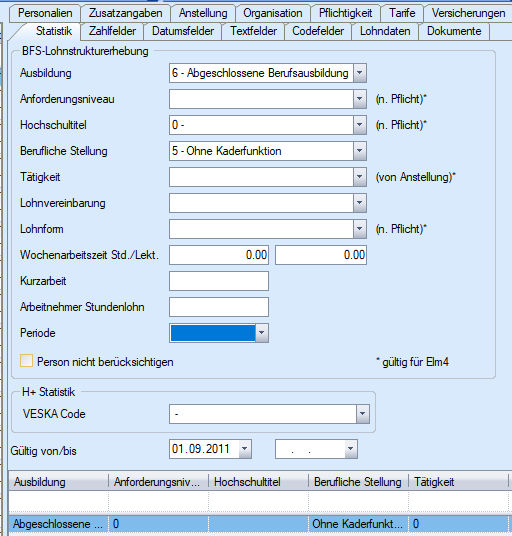Open the Lohnform dropdown
Image resolution: width=512 pixels, height=536 pixels.
(360, 229)
